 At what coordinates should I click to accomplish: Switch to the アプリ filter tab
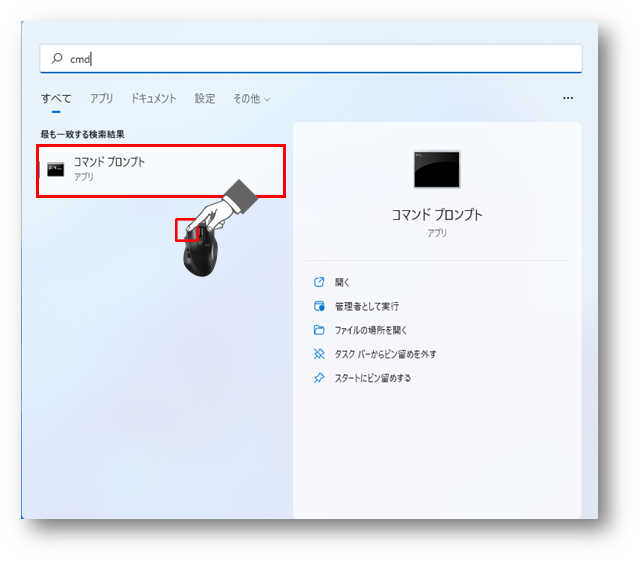(x=101, y=98)
